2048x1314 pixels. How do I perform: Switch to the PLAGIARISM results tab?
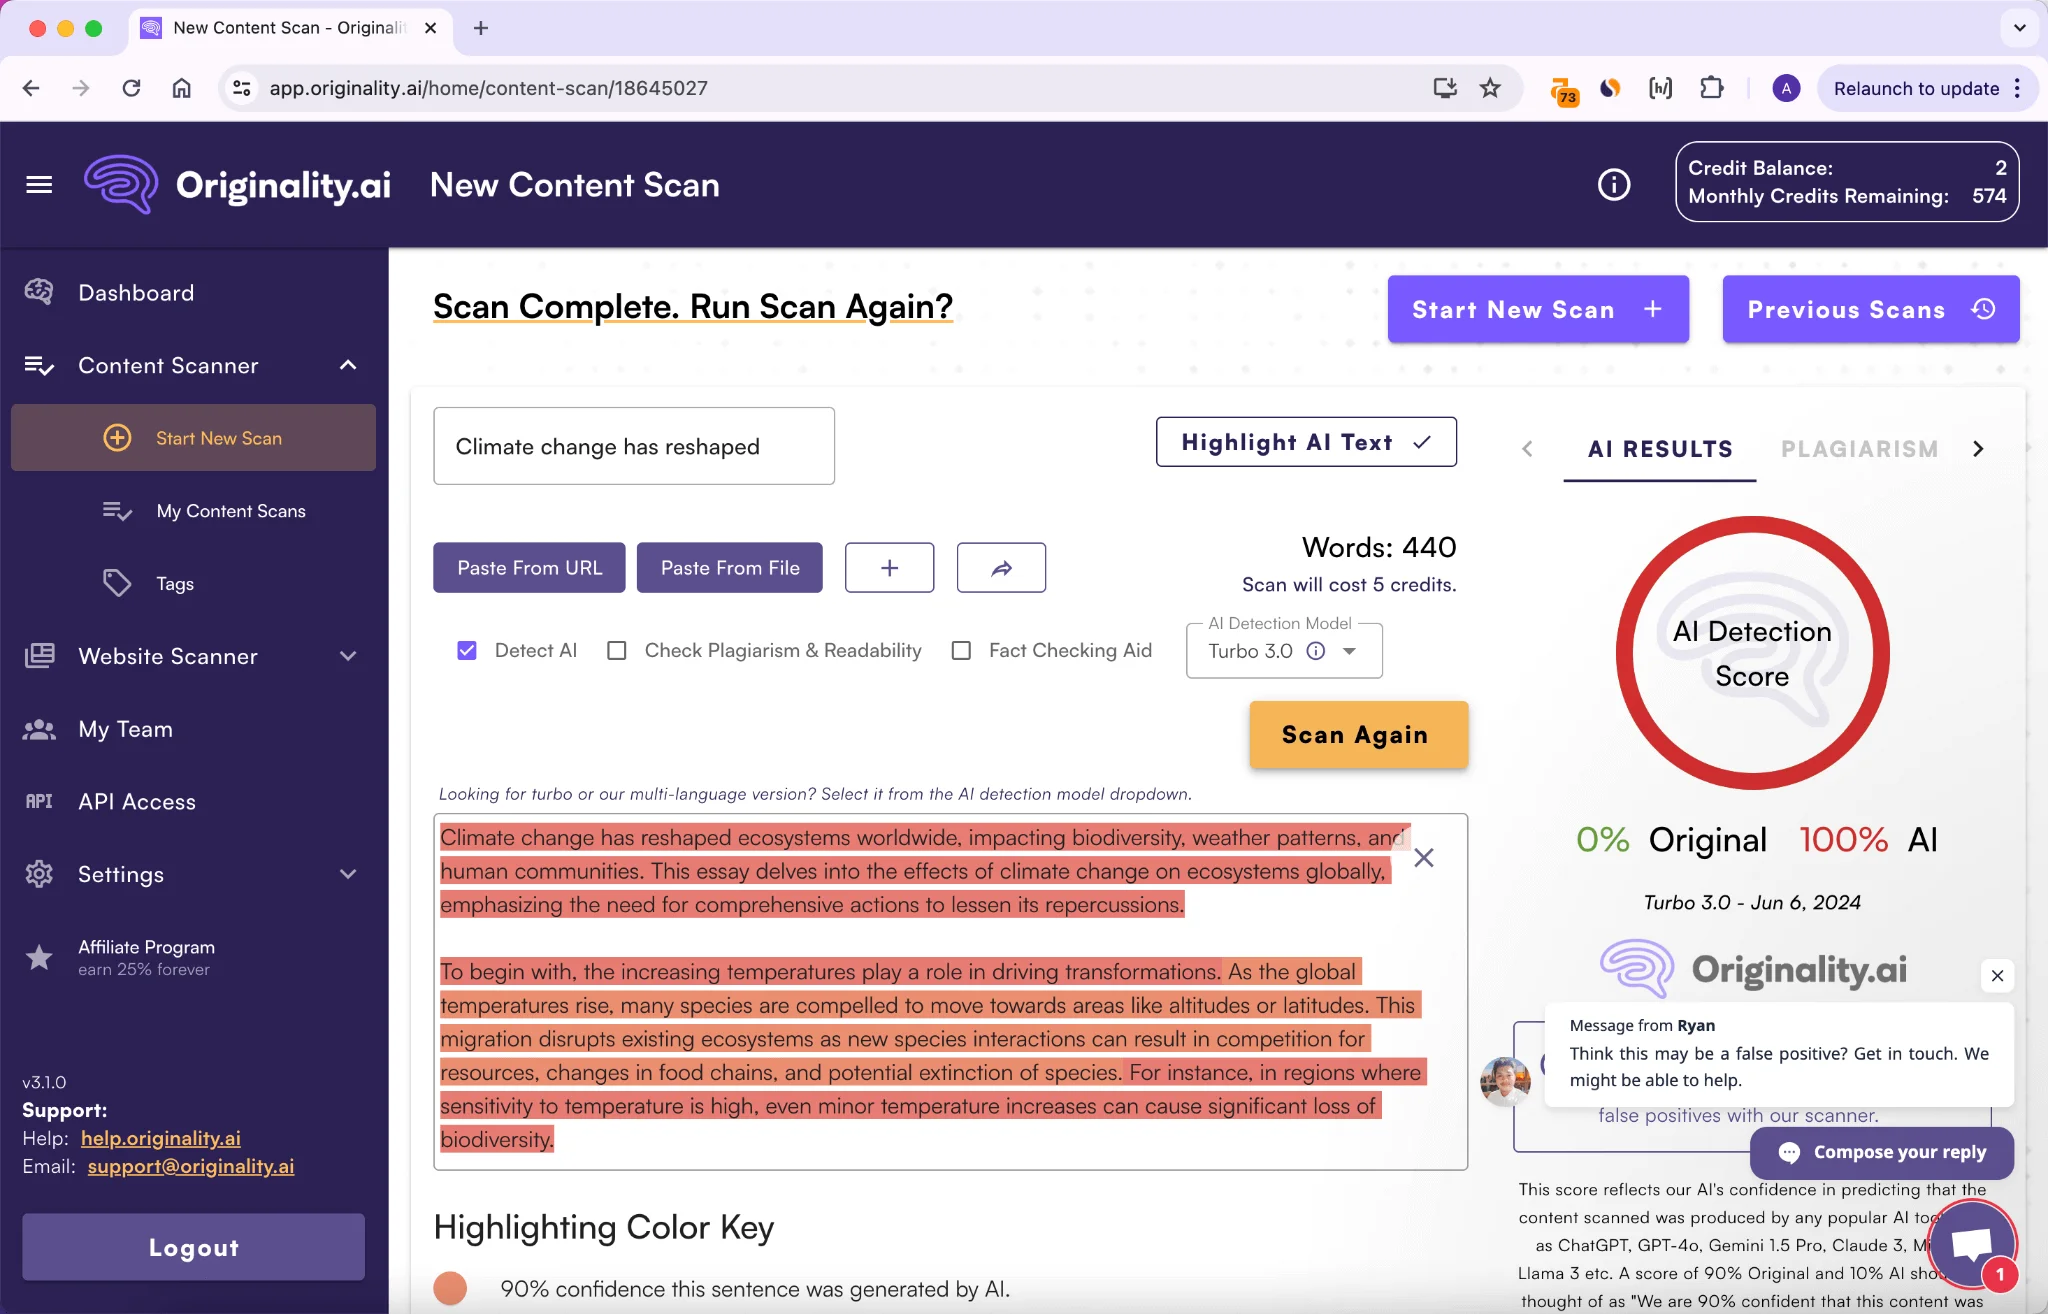click(x=1860, y=448)
